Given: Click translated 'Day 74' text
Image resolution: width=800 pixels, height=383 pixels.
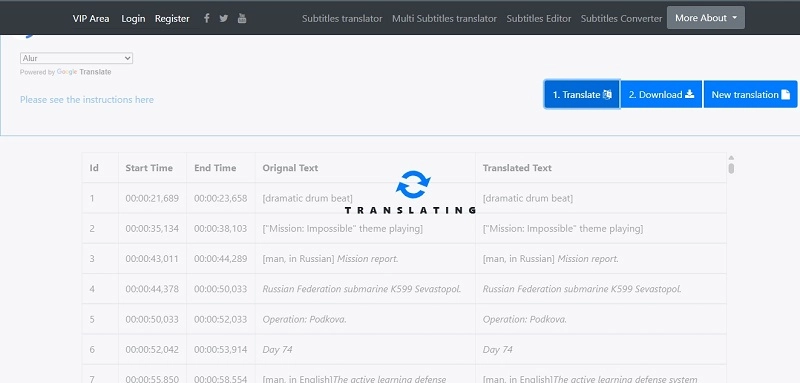Looking at the screenshot, I should 497,349.
